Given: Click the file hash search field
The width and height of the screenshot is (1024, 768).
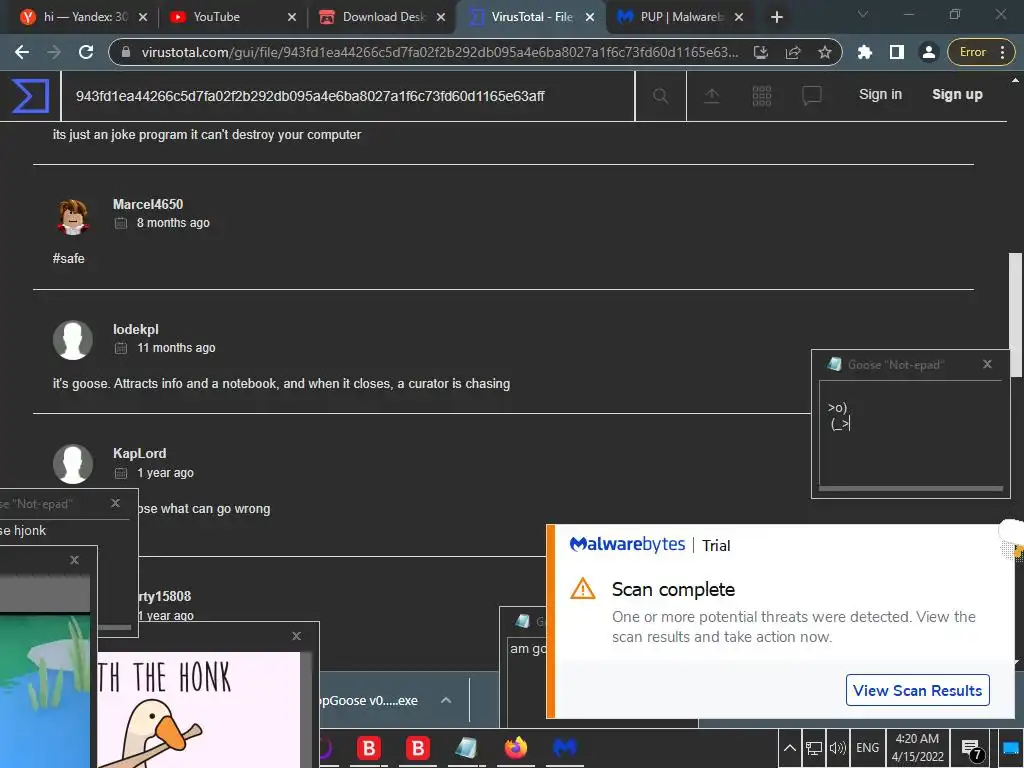Looking at the screenshot, I should [x=348, y=97].
